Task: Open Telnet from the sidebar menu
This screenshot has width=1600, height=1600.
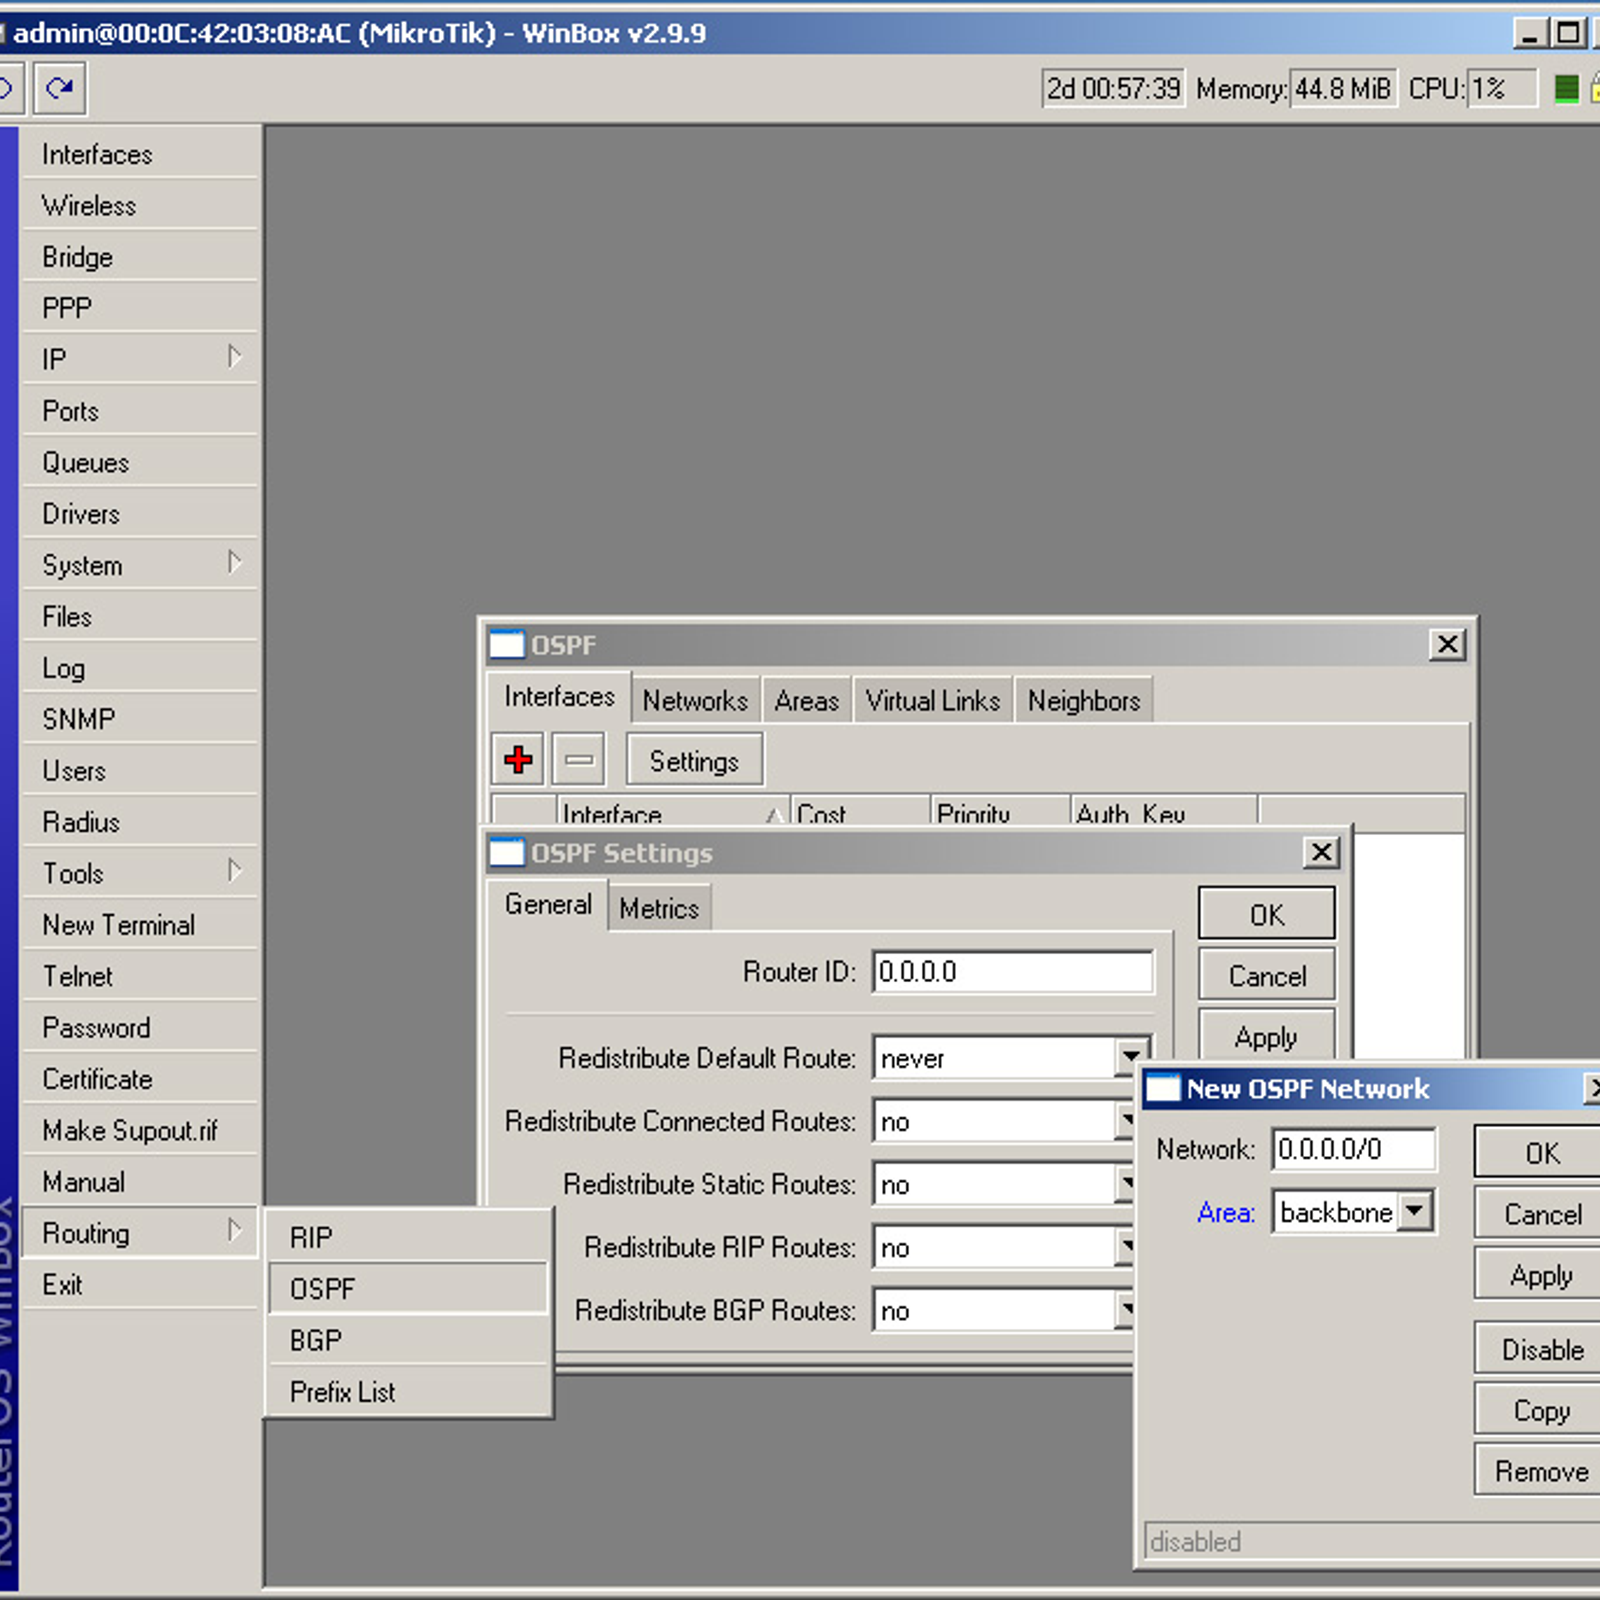Action: [139, 976]
